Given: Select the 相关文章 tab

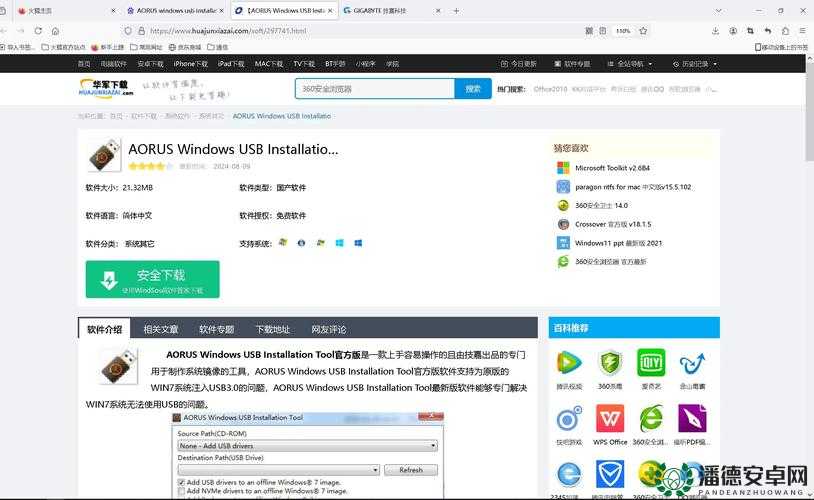Looking at the screenshot, I should pyautogui.click(x=160, y=329).
